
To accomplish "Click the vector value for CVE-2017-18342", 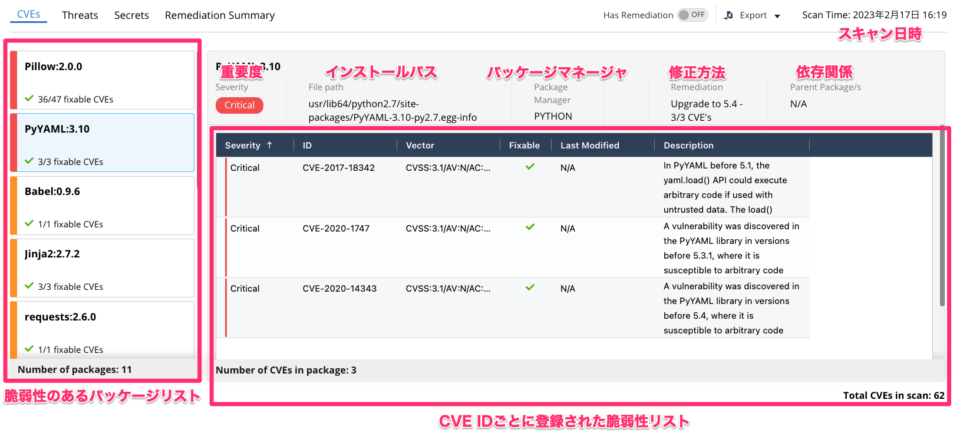I will (x=448, y=167).
